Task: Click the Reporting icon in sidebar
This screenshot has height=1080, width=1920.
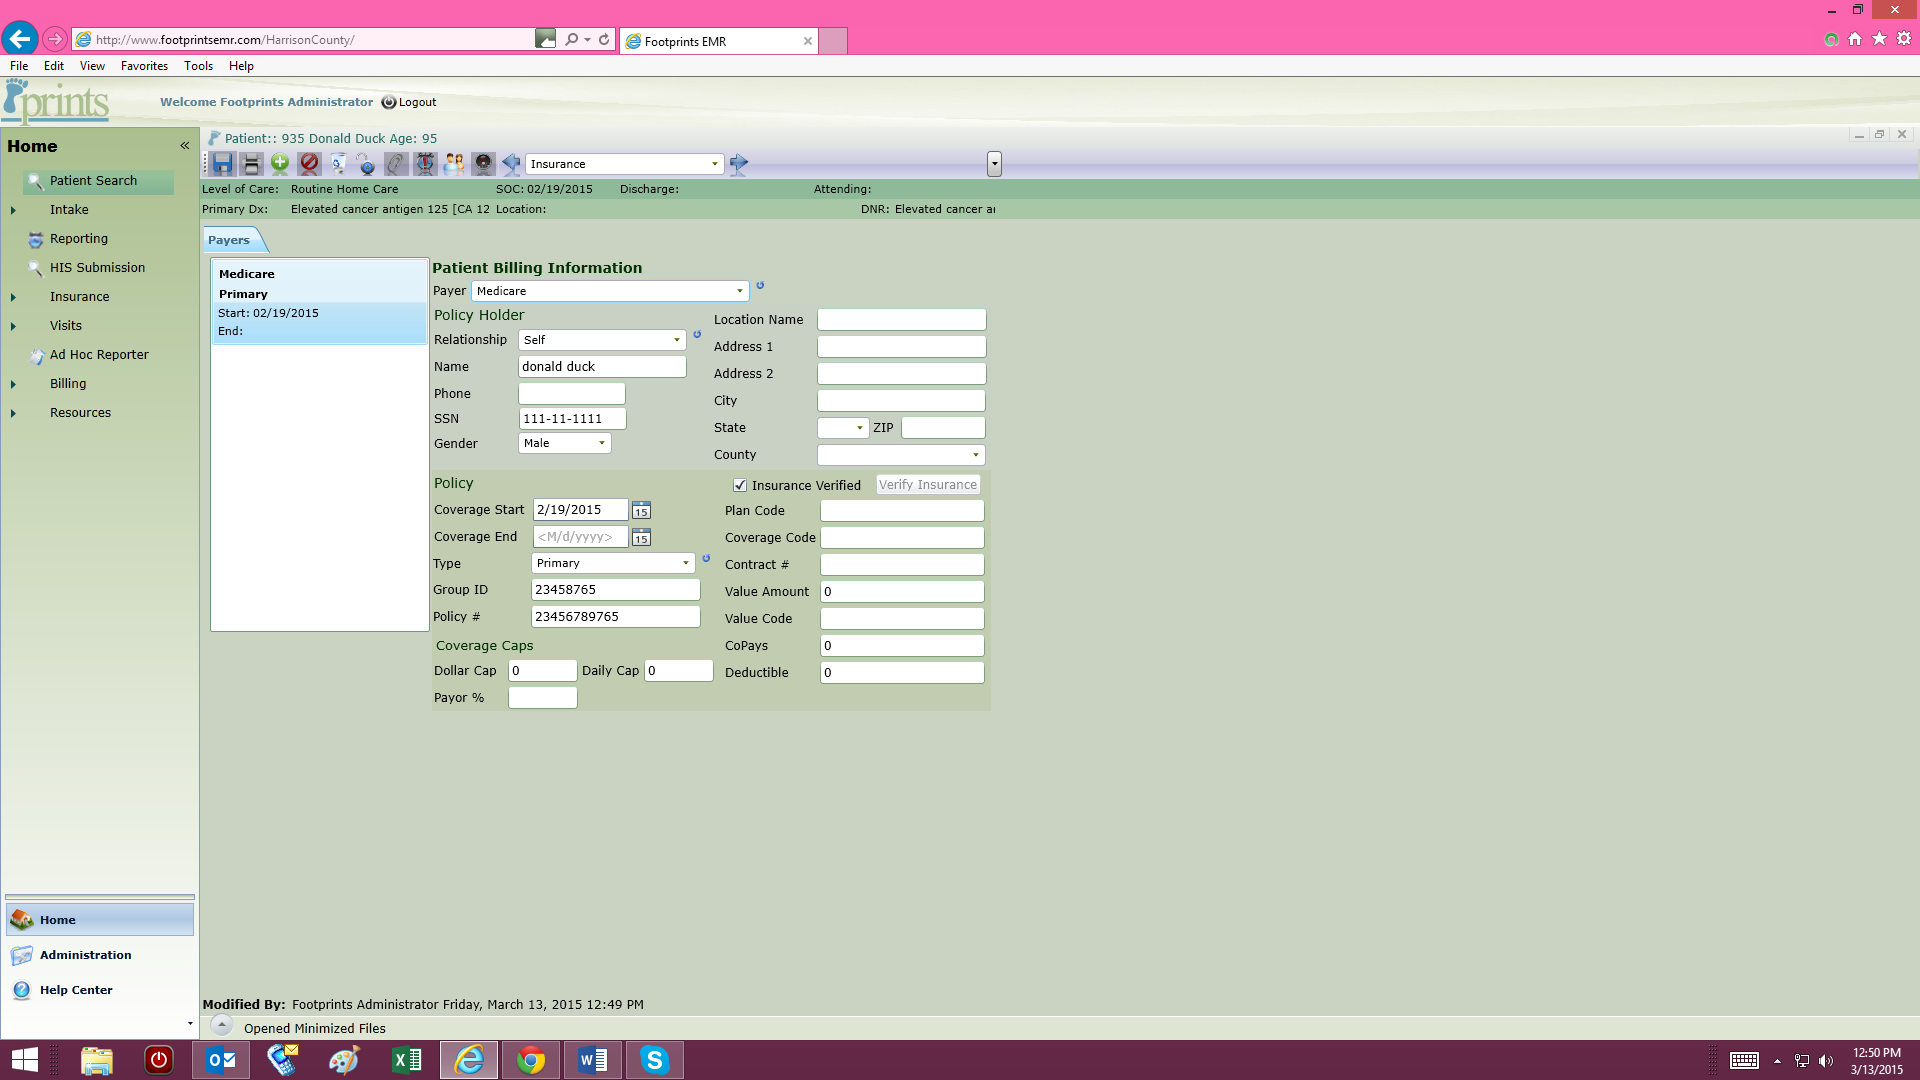Action: pos(35,238)
